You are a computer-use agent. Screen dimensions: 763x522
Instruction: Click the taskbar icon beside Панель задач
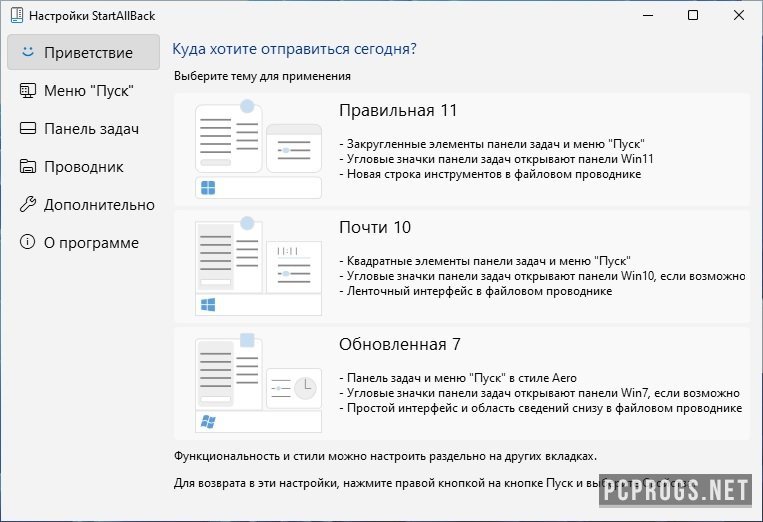pos(27,129)
